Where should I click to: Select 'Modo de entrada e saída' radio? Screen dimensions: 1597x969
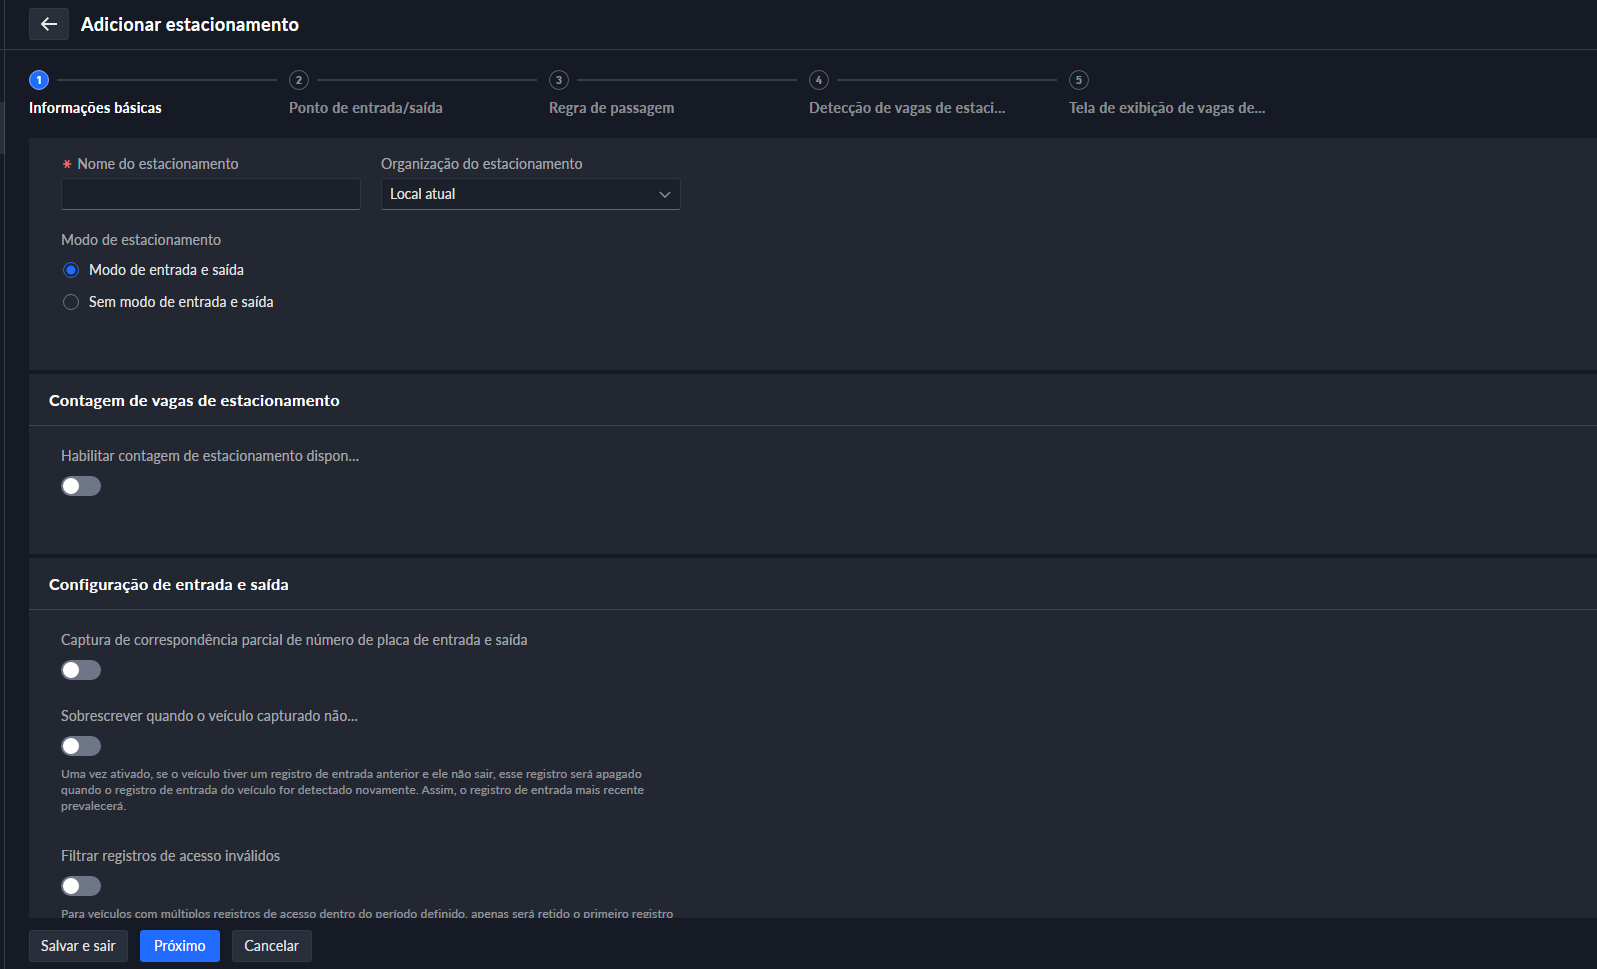coord(71,270)
